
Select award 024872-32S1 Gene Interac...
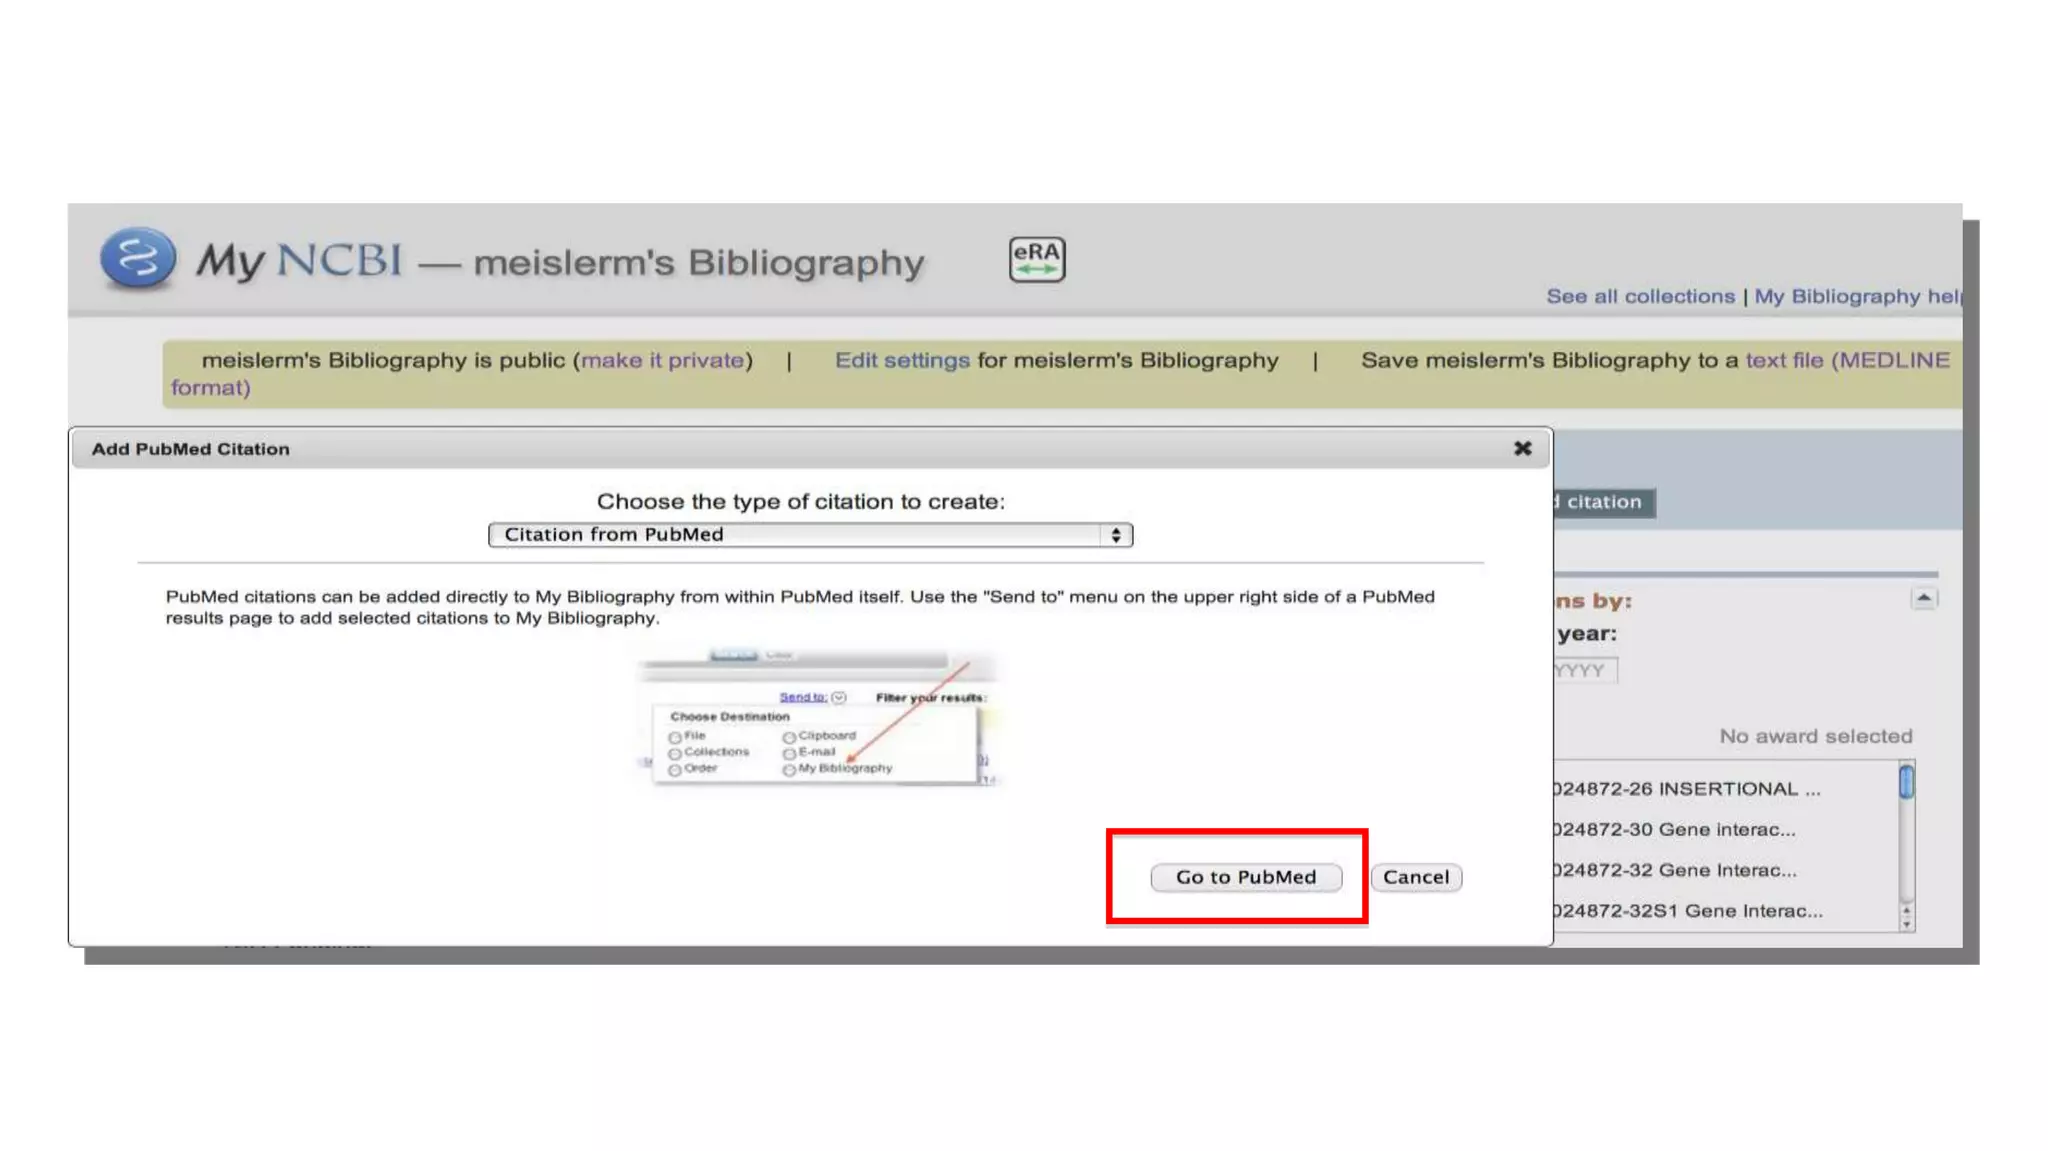(1688, 911)
